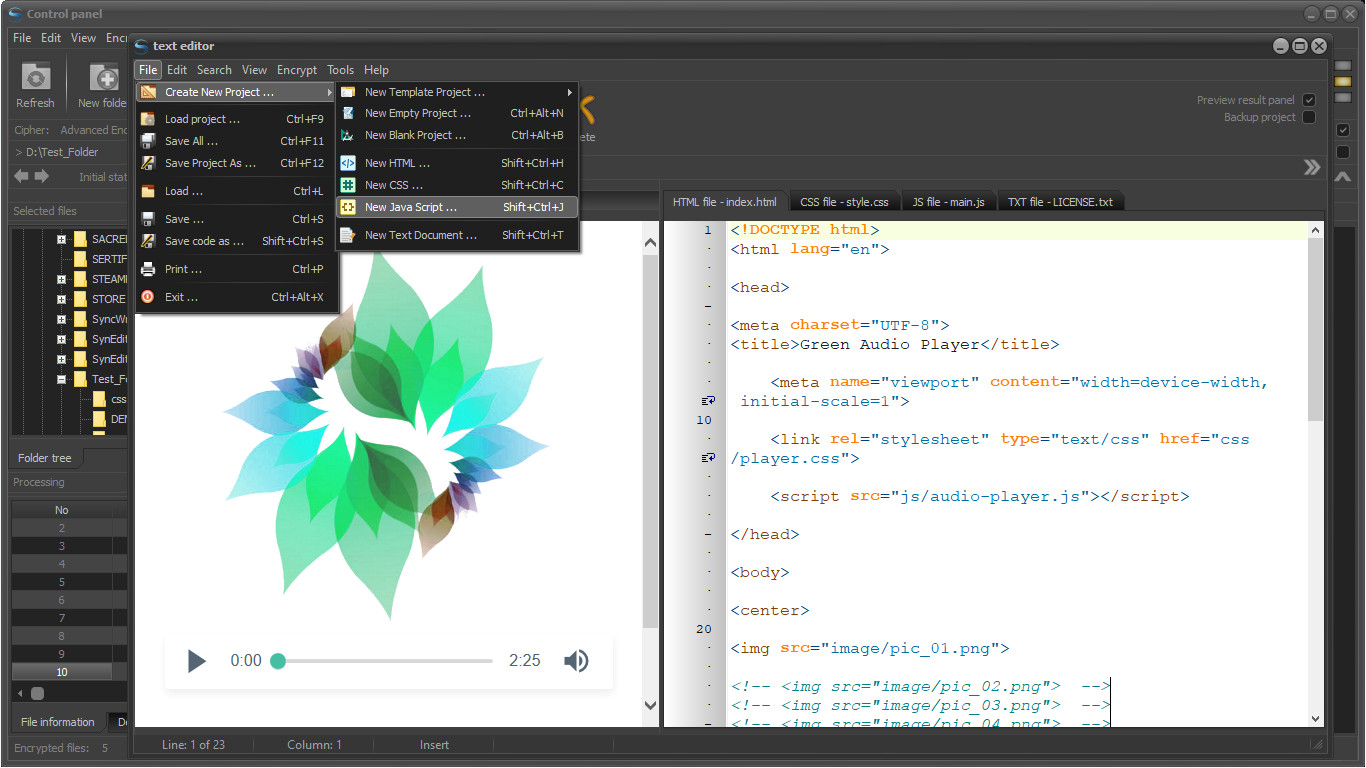Expand the STORE folder tree node
The width and height of the screenshot is (1366, 768).
[x=61, y=299]
